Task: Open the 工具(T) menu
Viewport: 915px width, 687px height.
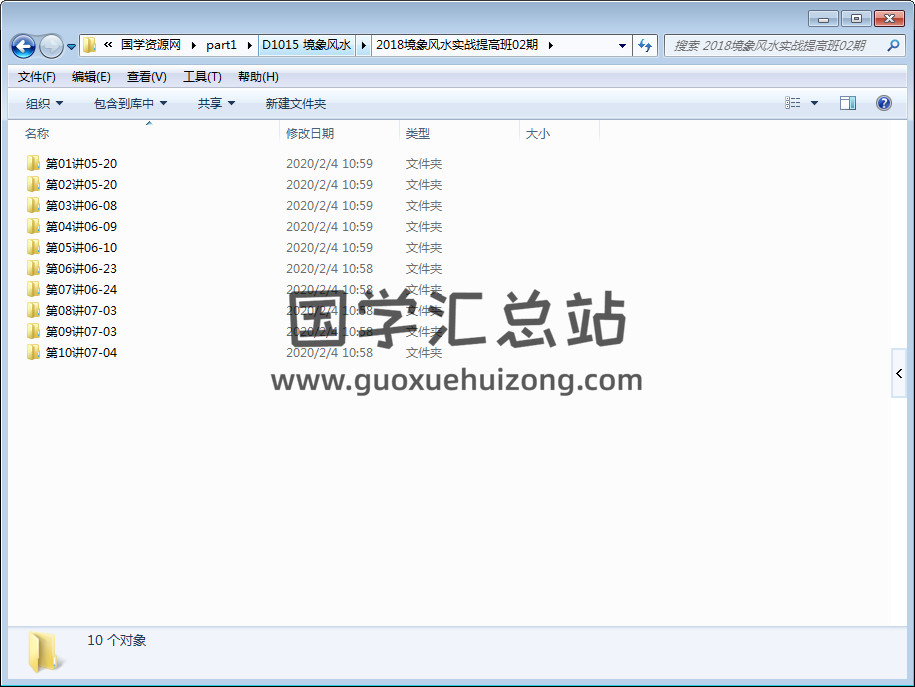Action: [x=202, y=77]
